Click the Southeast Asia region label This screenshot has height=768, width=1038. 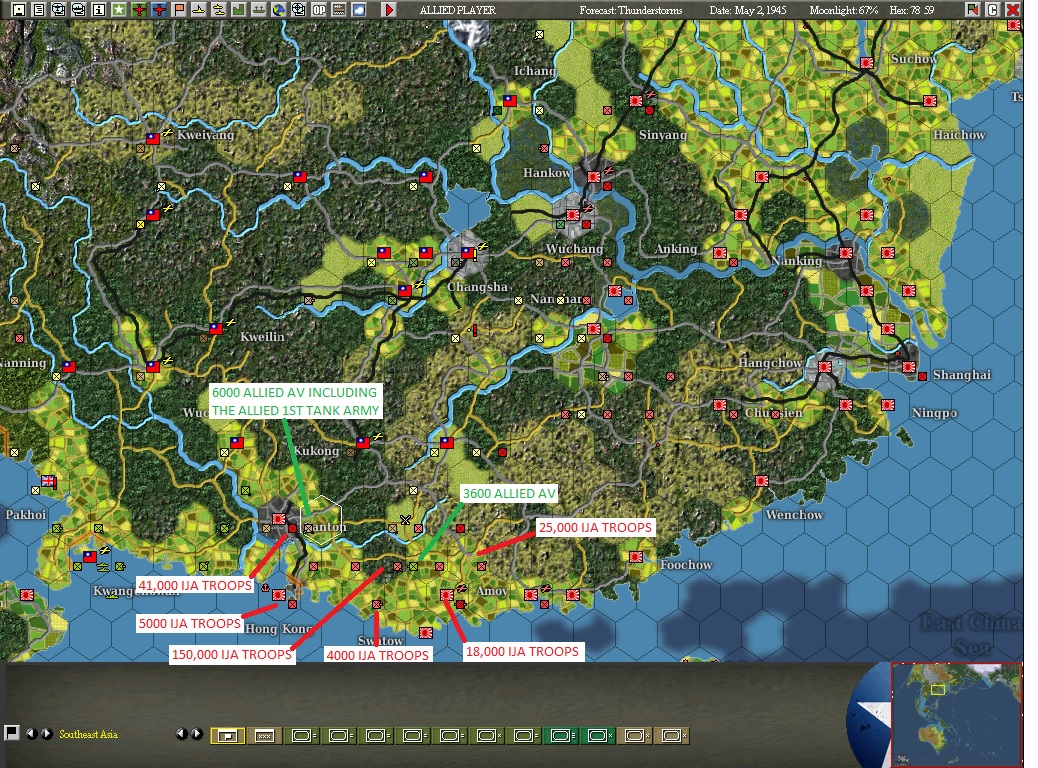(88, 734)
